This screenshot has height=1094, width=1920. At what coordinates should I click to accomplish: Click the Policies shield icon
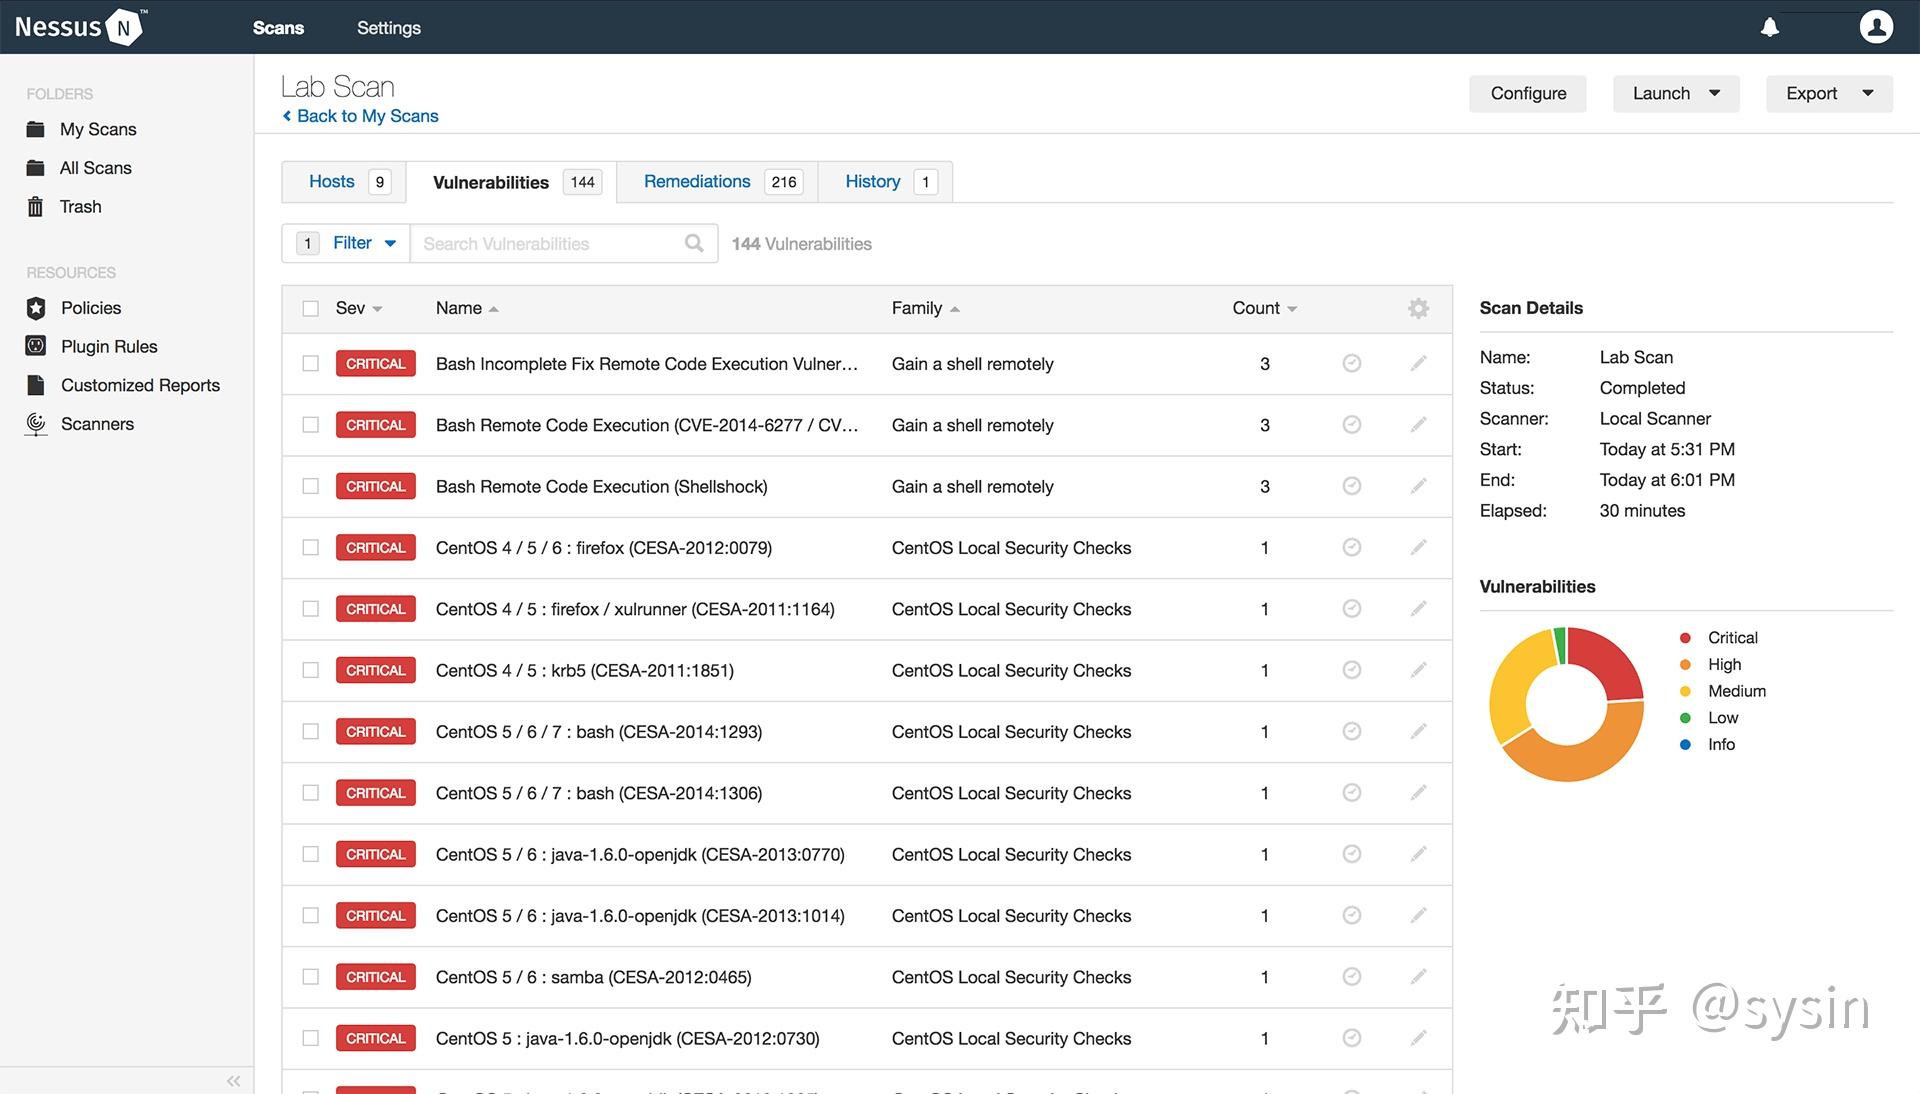click(36, 308)
